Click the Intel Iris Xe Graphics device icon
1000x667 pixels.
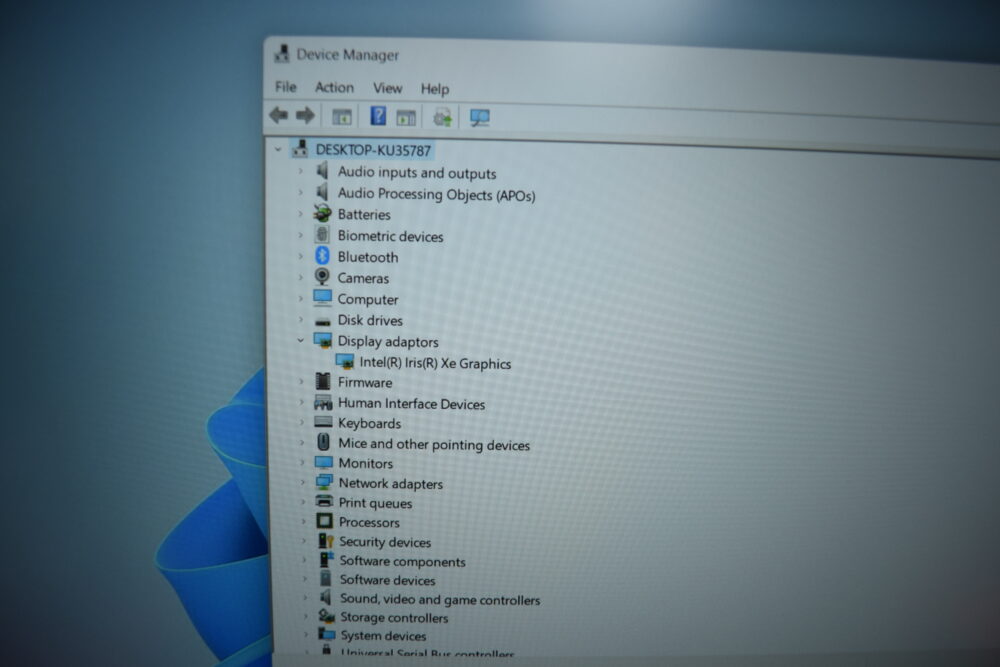click(x=344, y=362)
